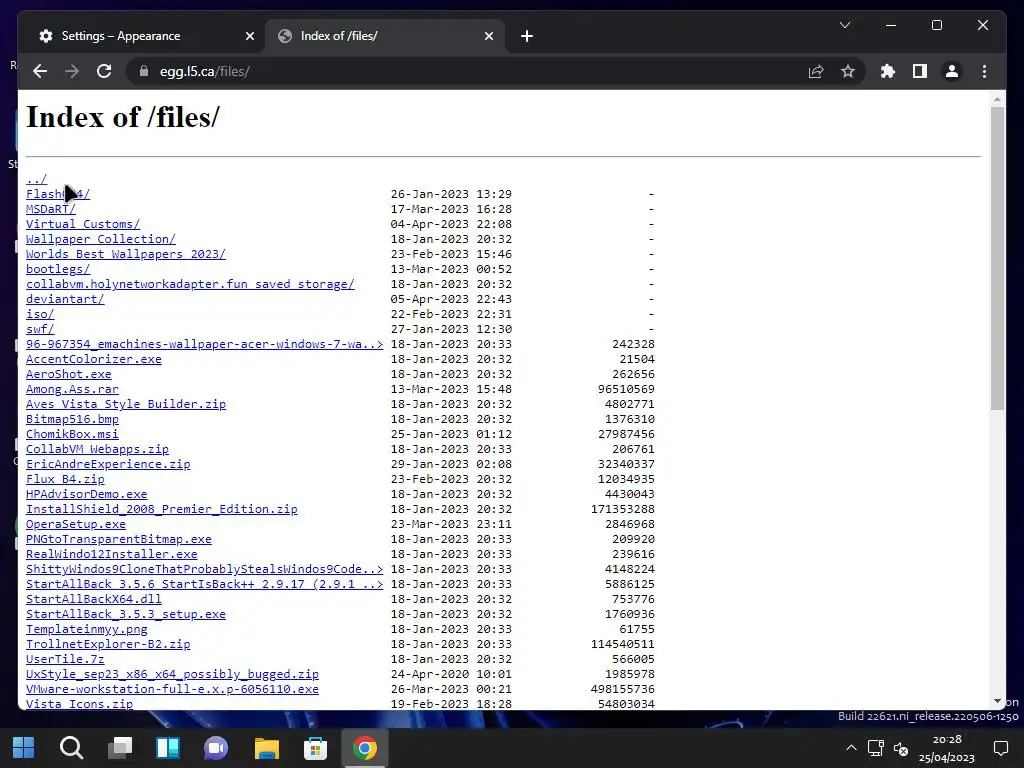Open File Explorer from the taskbar
1024x768 pixels.
point(266,748)
